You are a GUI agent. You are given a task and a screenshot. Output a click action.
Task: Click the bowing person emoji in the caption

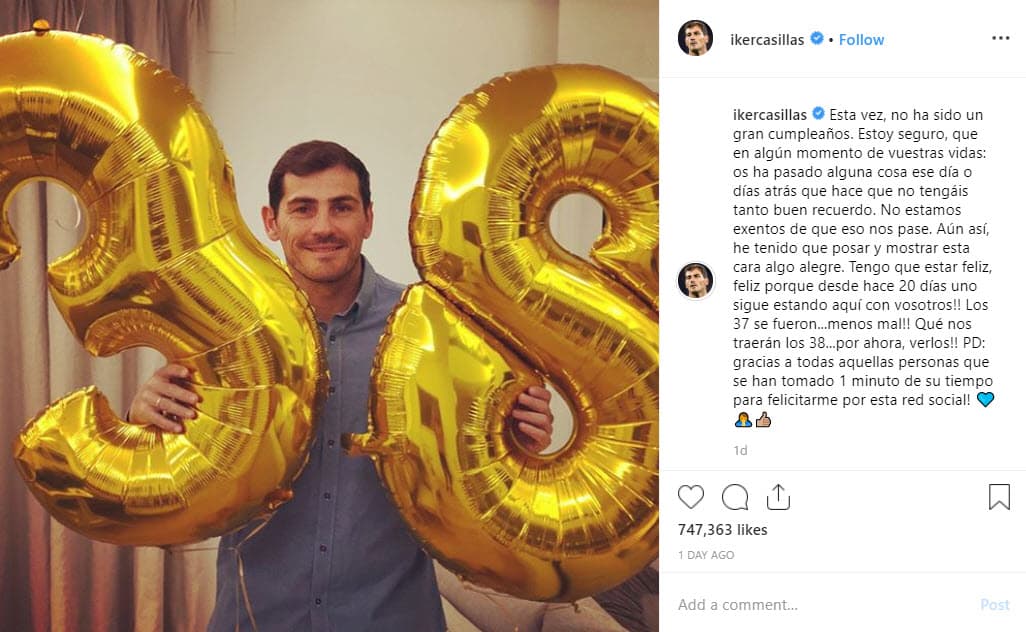(742, 421)
